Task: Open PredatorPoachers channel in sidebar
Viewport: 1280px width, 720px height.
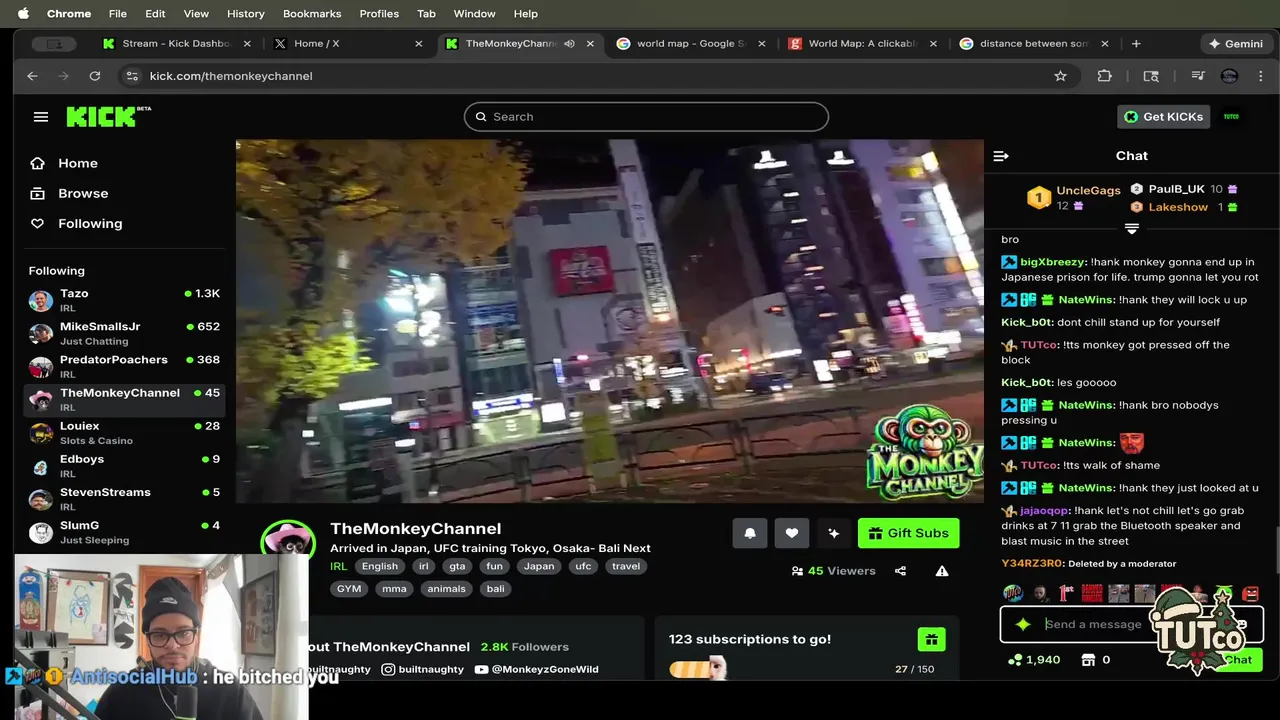Action: [x=125, y=366]
